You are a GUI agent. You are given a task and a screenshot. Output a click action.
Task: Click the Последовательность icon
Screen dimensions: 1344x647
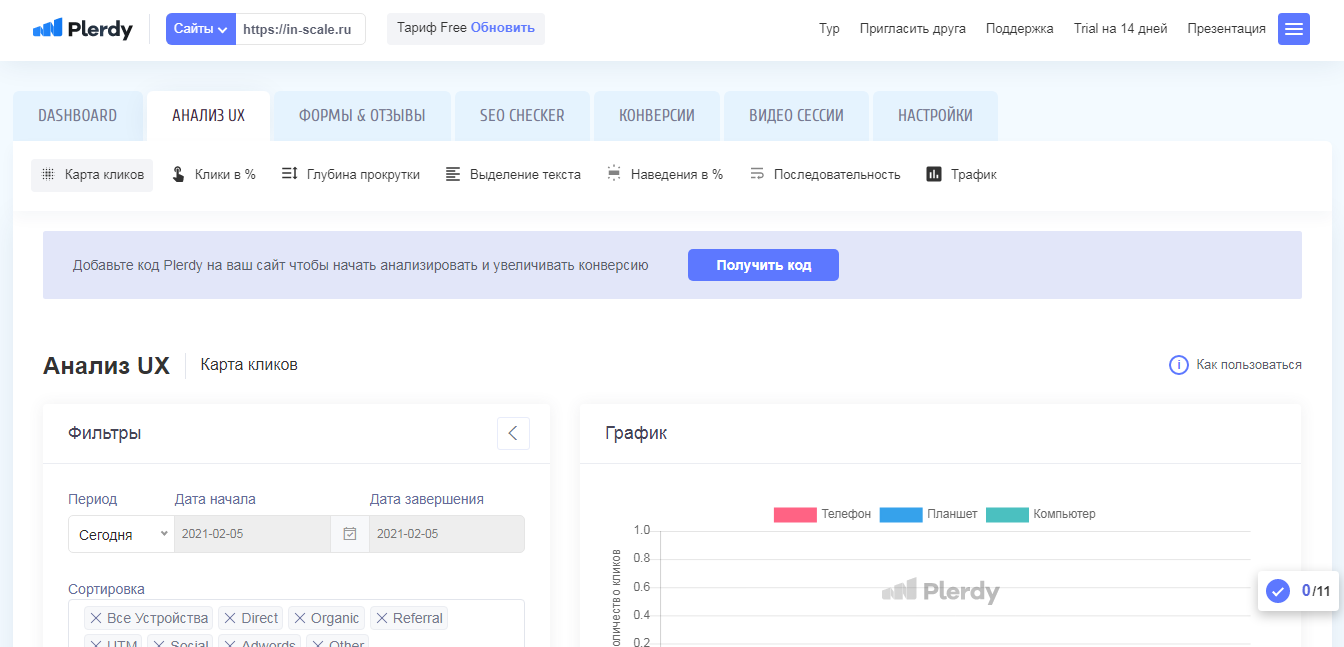coord(757,174)
